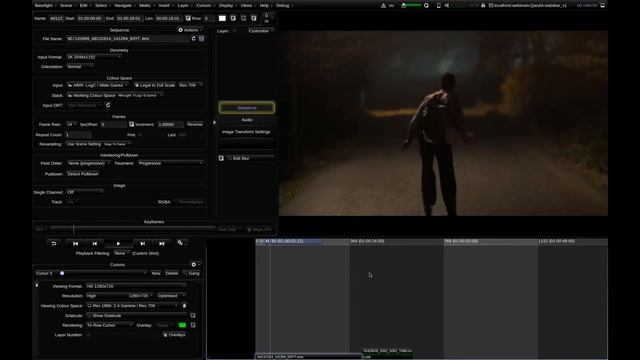Click the refresh icon next to File Name

193,38
